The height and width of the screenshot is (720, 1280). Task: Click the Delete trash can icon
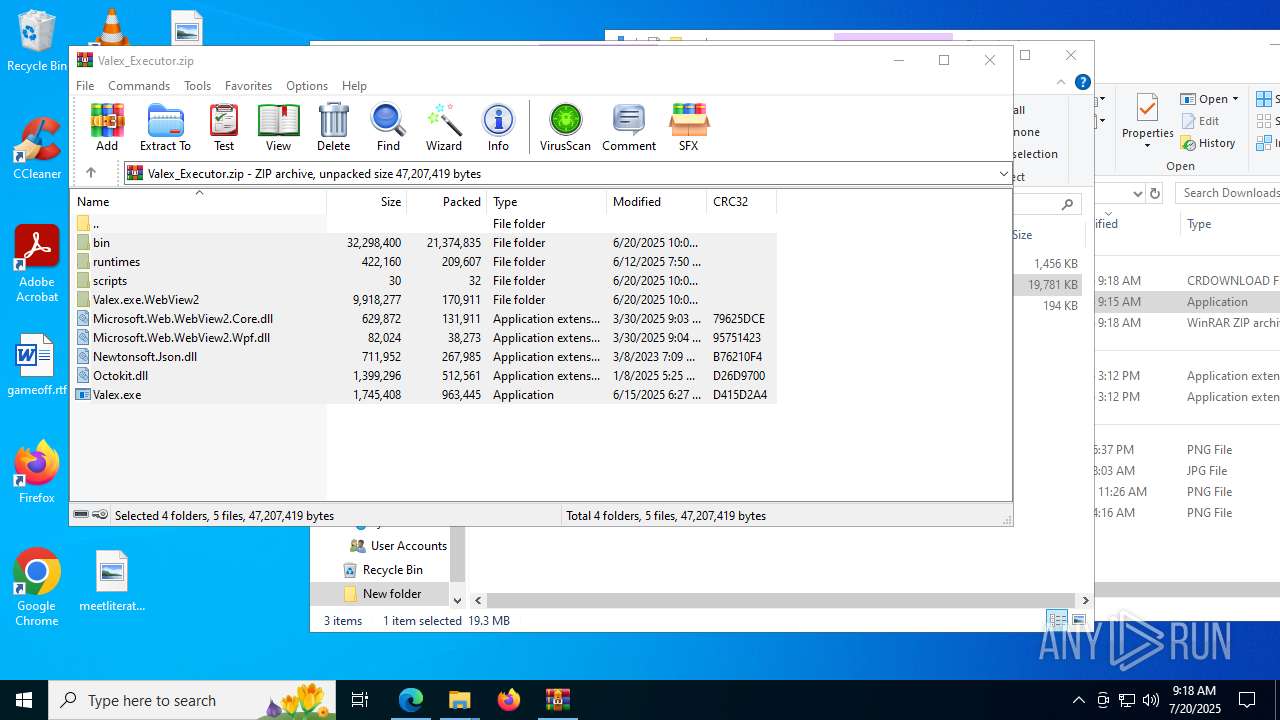tap(333, 127)
